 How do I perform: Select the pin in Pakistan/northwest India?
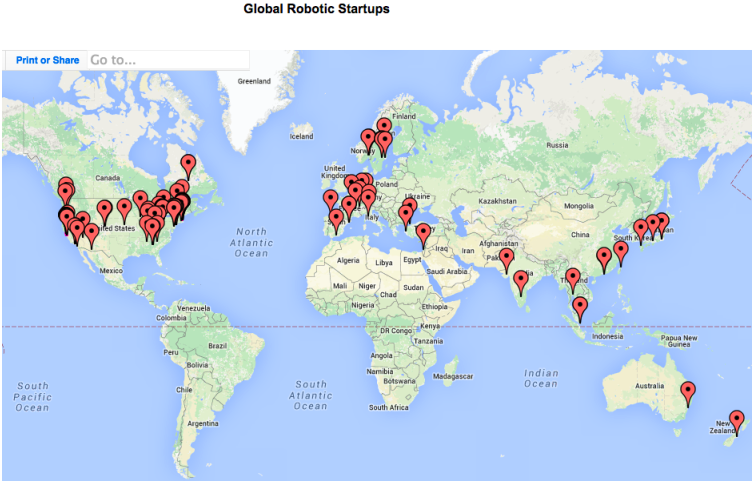pos(507,261)
